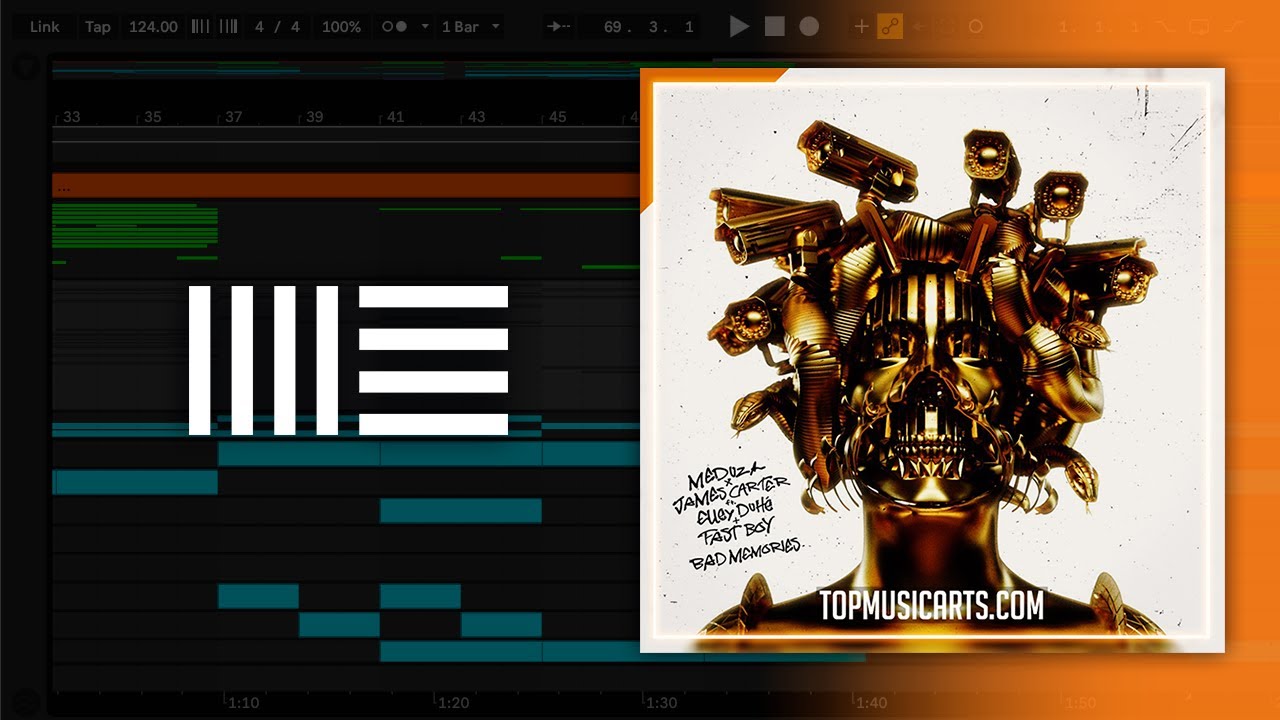Screen dimensions: 1280x720
Task: Click the Session Record circle icon
Action: (976, 27)
